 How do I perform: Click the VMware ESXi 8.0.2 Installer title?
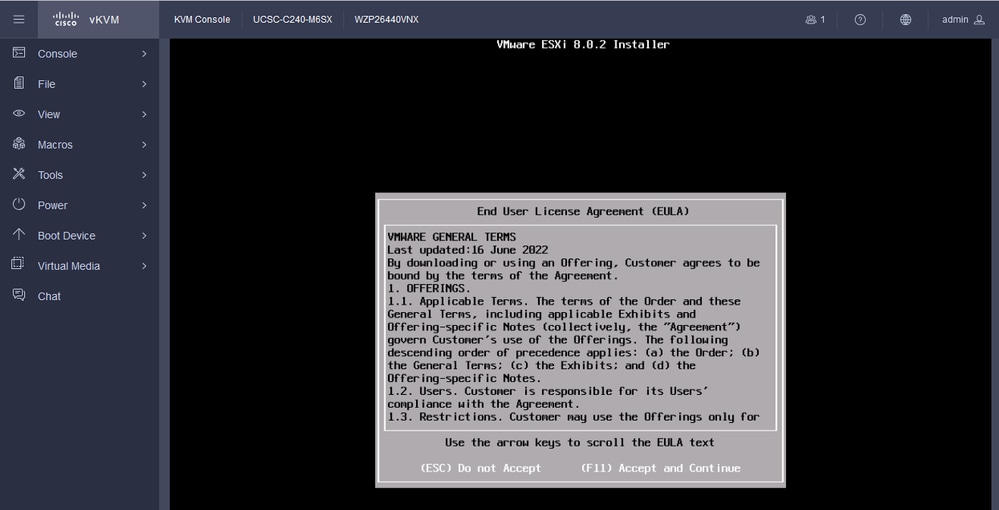[583, 44]
